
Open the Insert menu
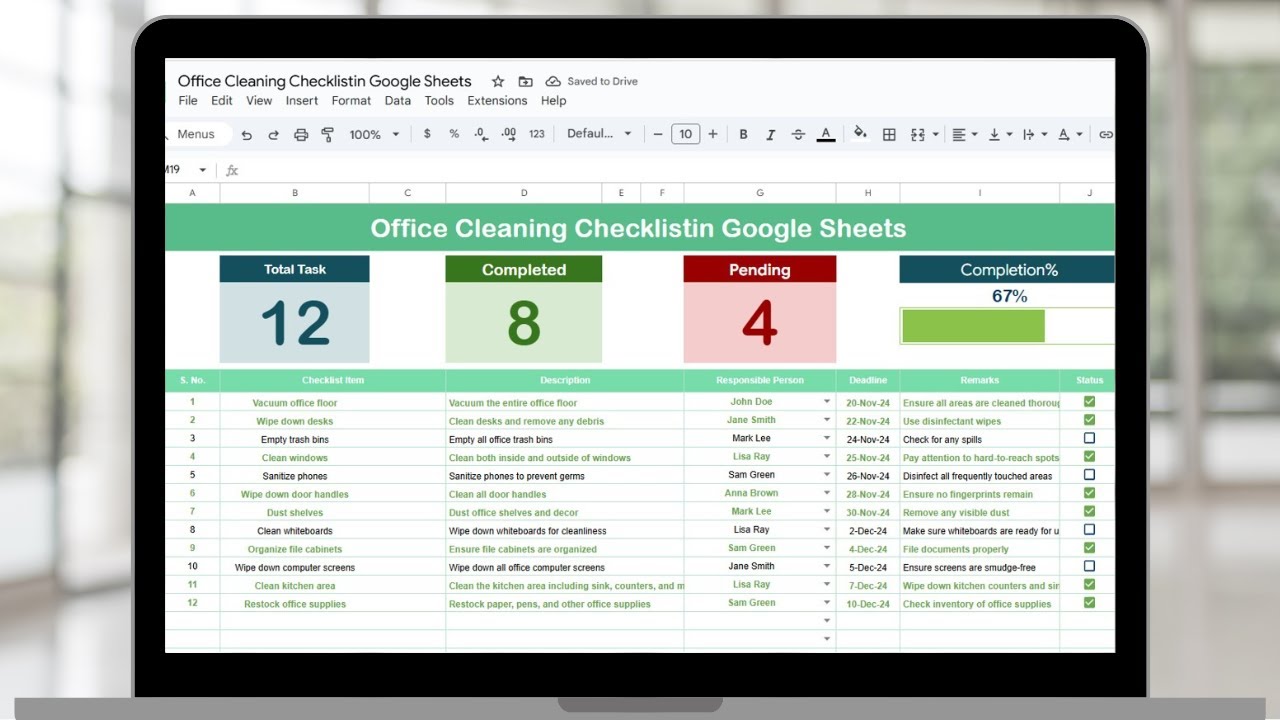tap(302, 101)
